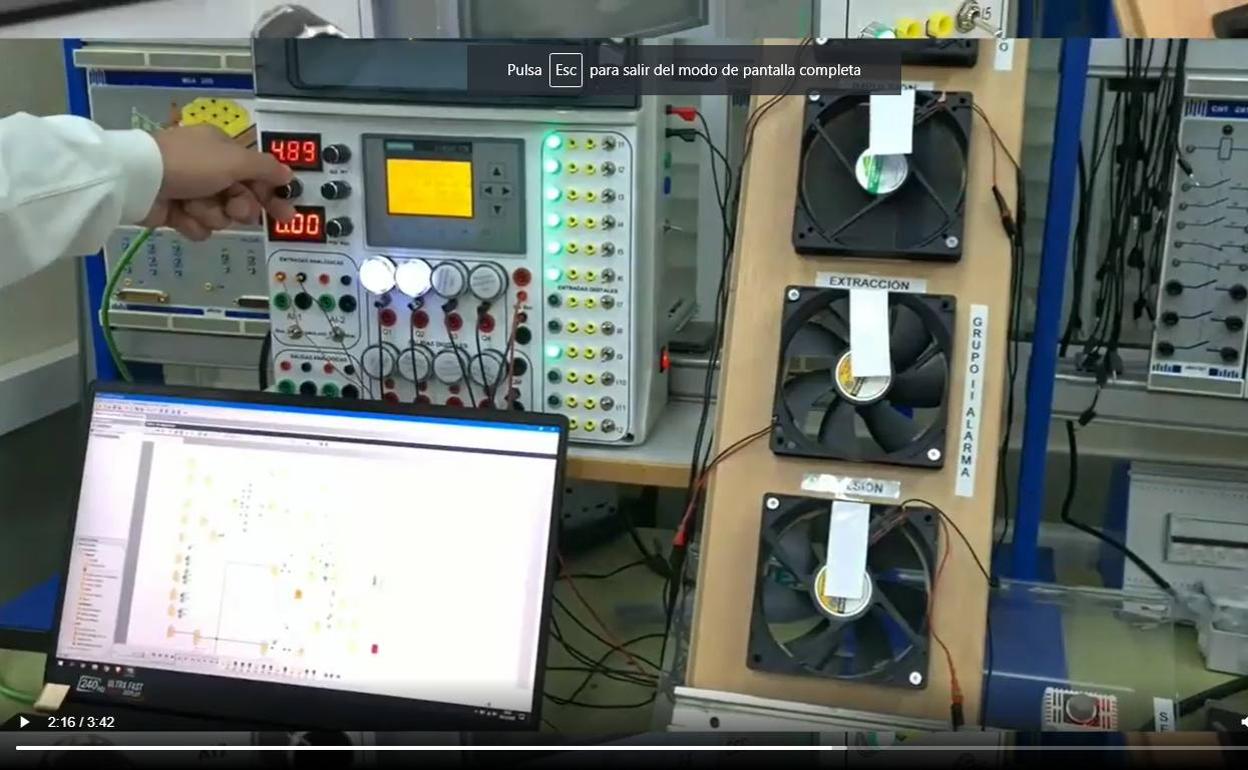Click the red 0.00 digital readout

(x=296, y=224)
